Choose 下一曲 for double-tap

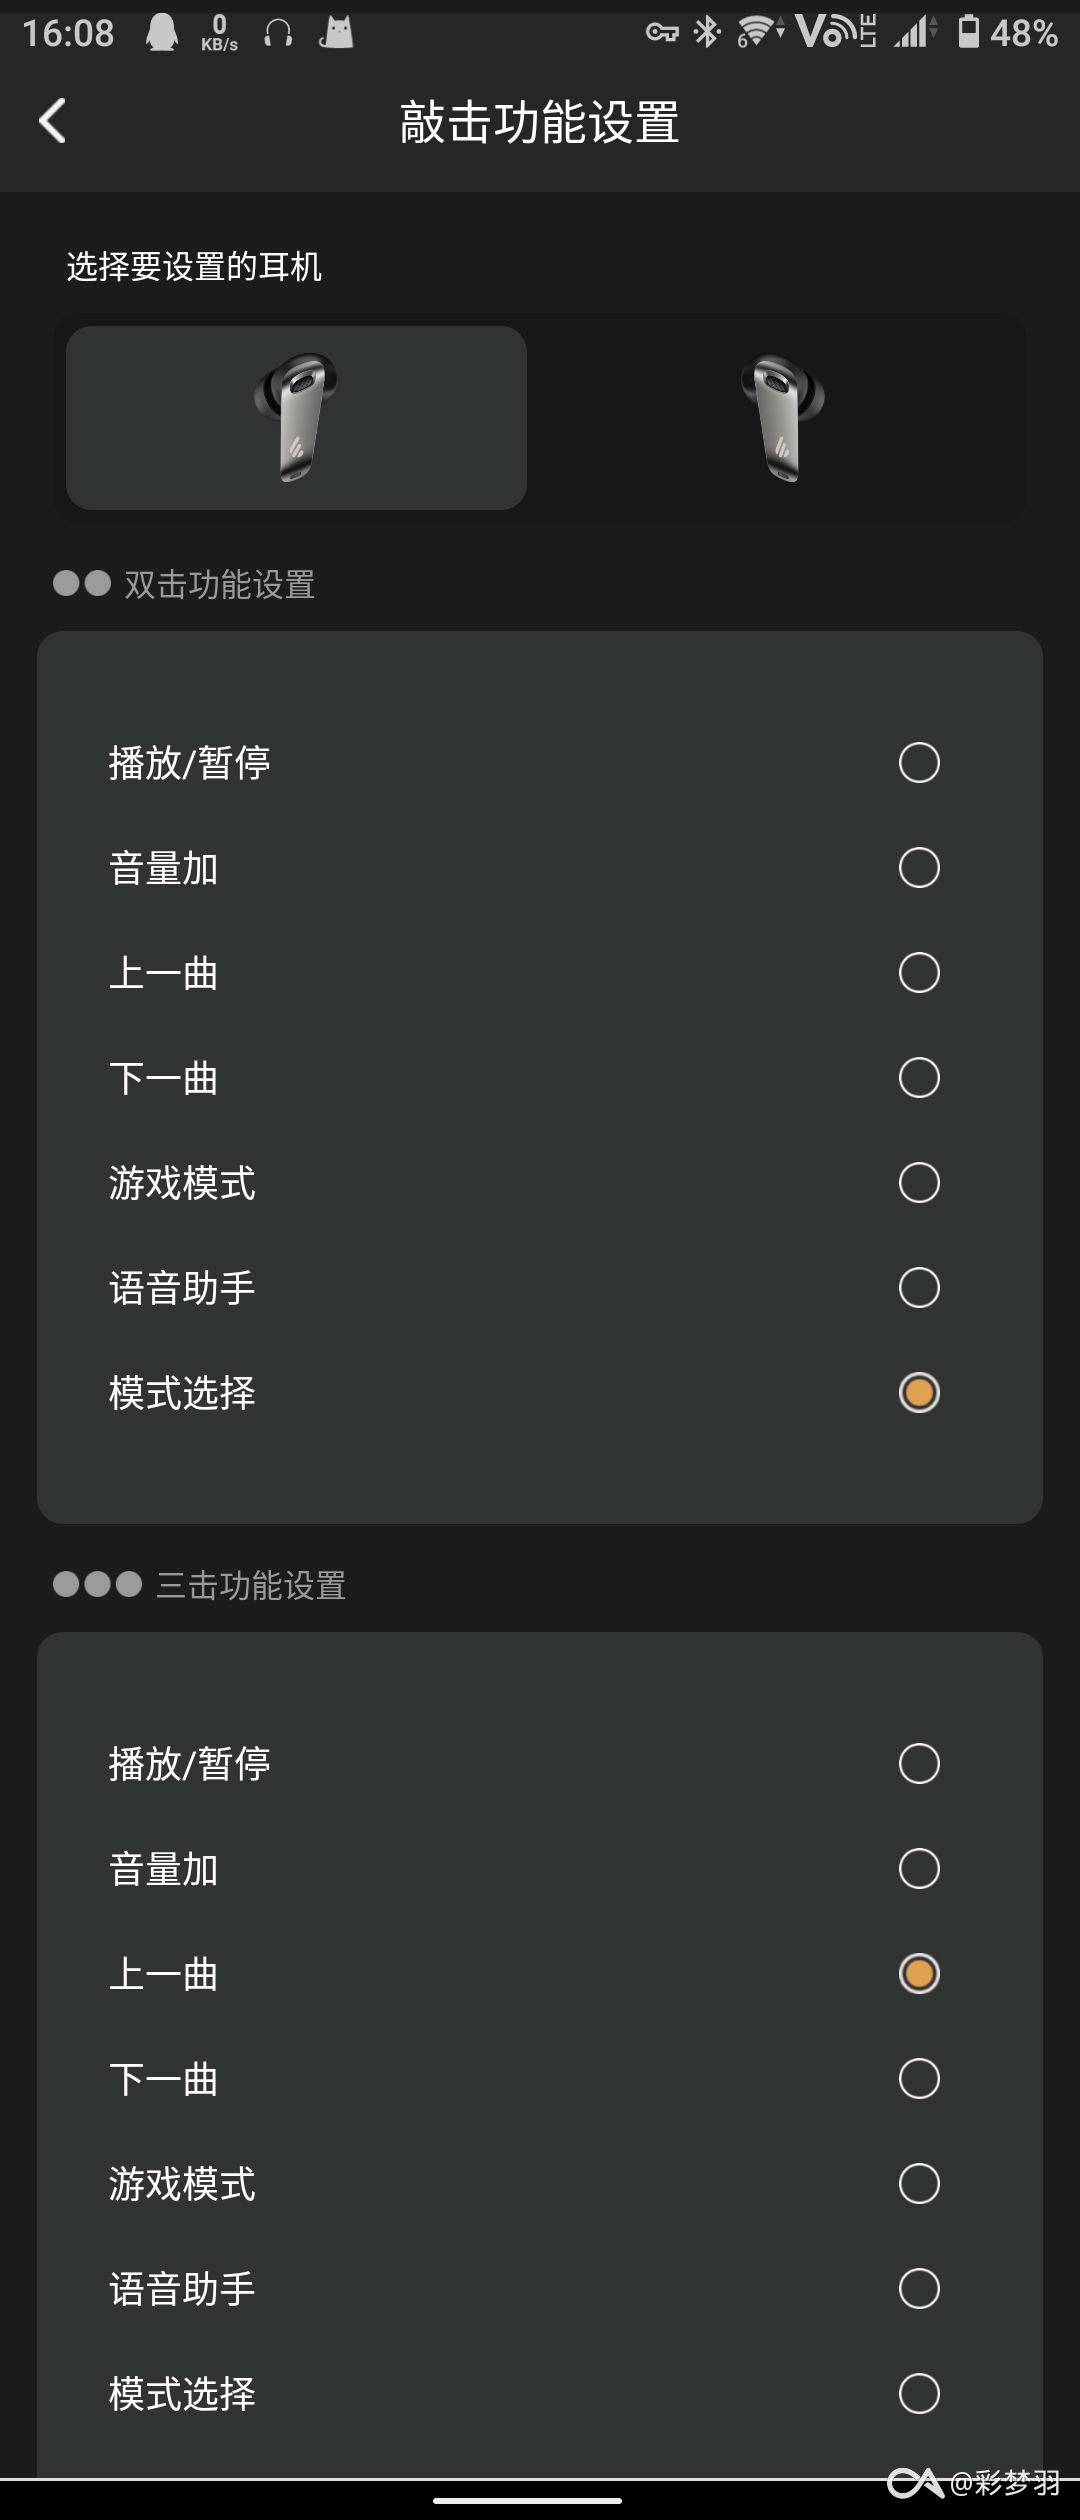(x=540, y=1078)
